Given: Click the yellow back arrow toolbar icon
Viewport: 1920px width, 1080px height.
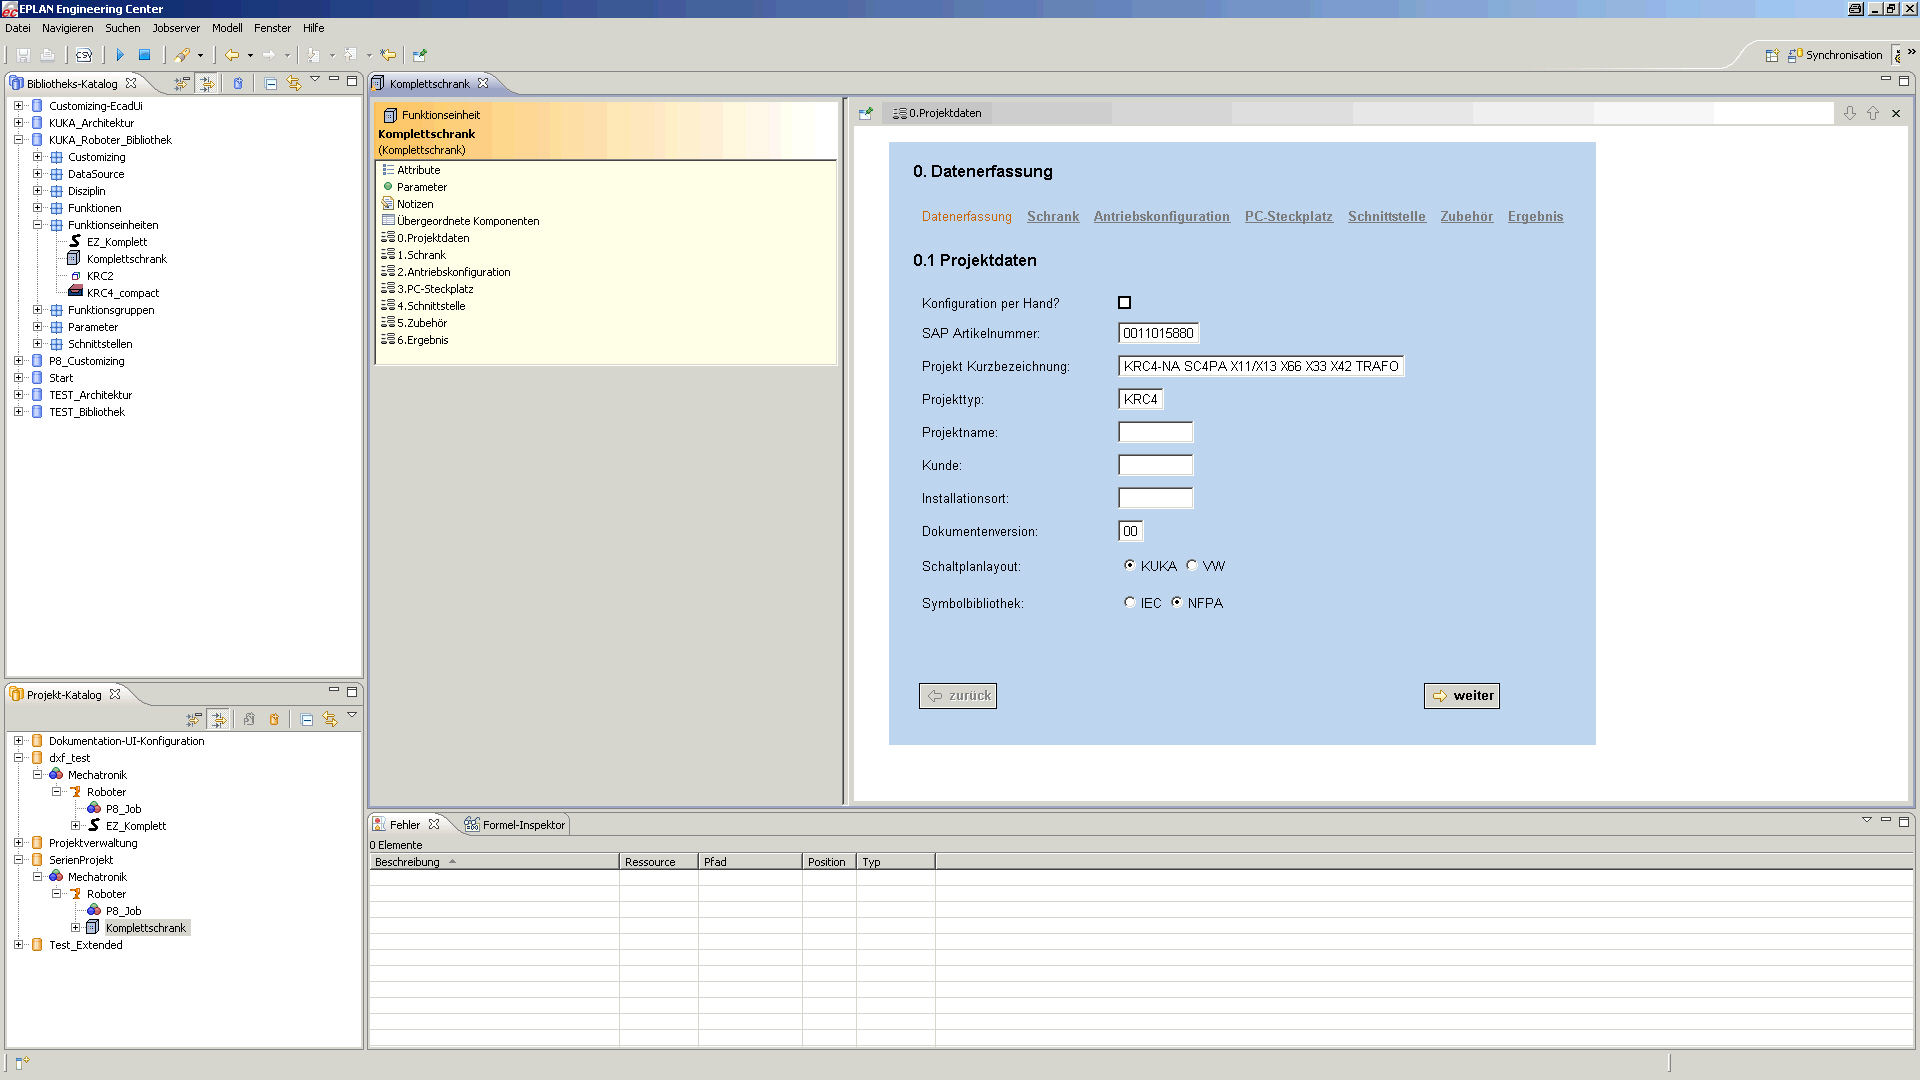Looking at the screenshot, I should click(232, 55).
